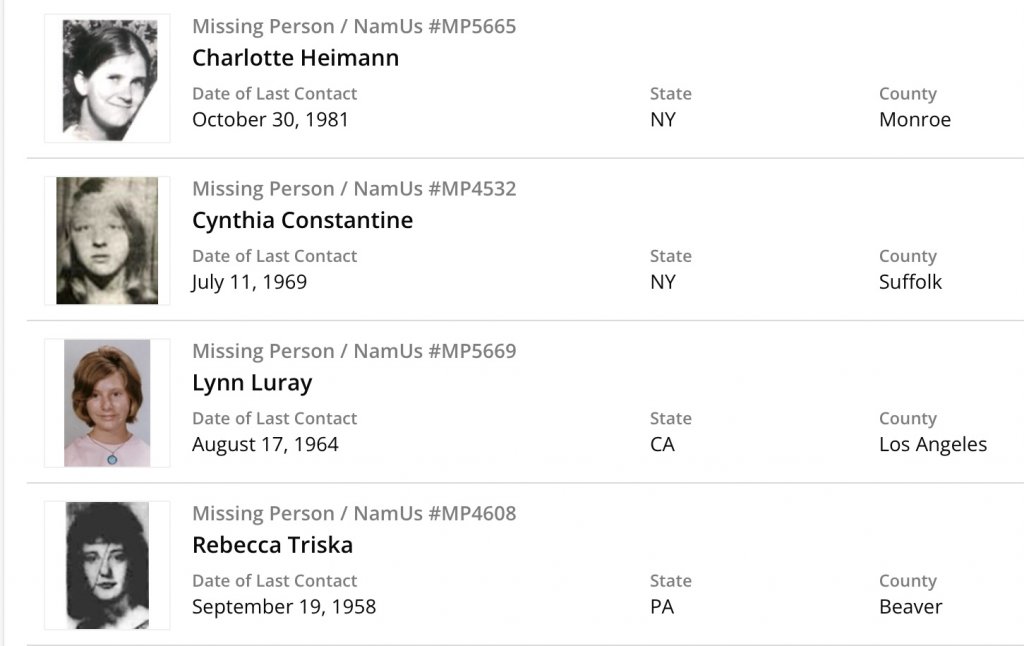Select the NamUs #MP5669 case header
The image size is (1024, 646).
tap(354, 351)
